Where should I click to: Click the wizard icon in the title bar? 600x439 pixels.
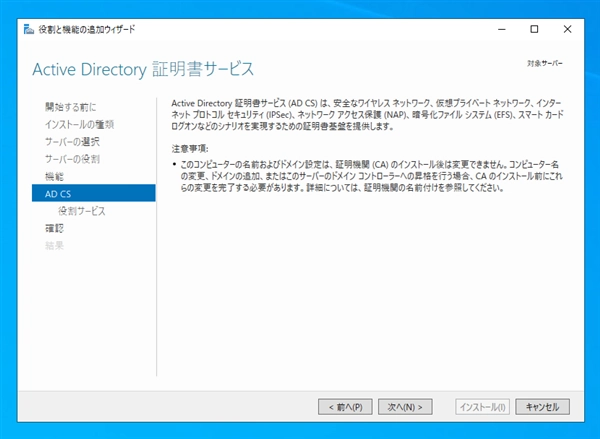coord(29,29)
